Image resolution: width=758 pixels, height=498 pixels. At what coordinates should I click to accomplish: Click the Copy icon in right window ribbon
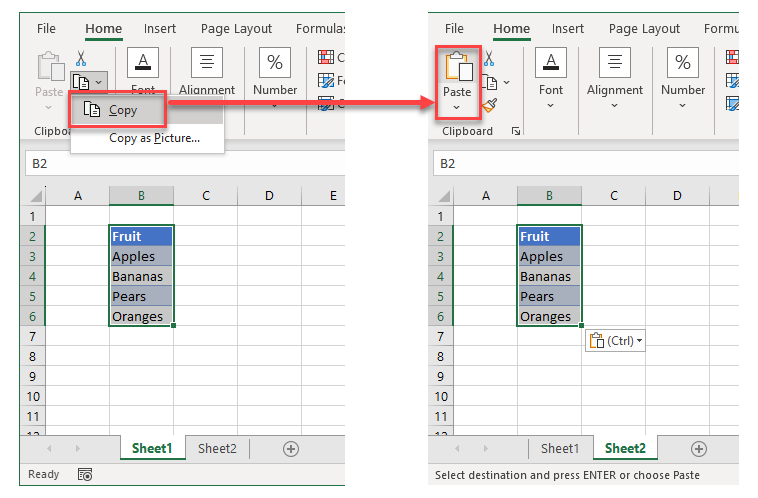pyautogui.click(x=490, y=81)
